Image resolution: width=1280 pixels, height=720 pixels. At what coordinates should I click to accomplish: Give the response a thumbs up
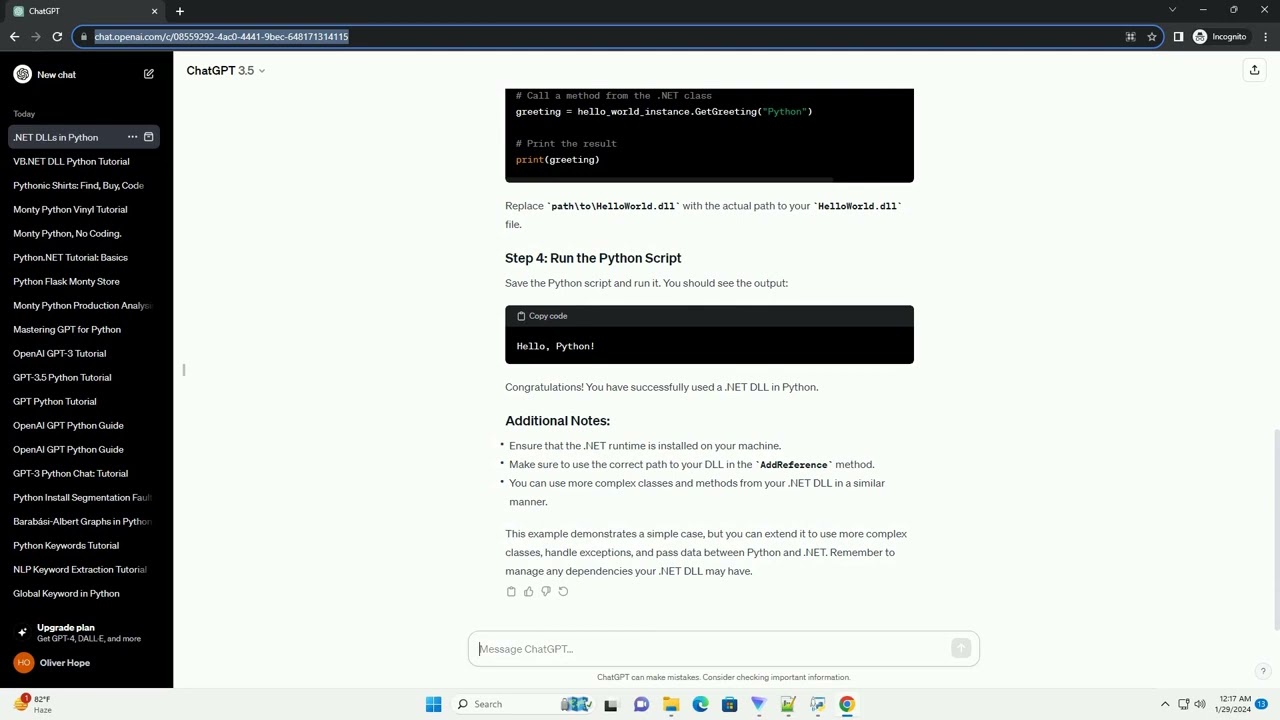tap(528, 592)
